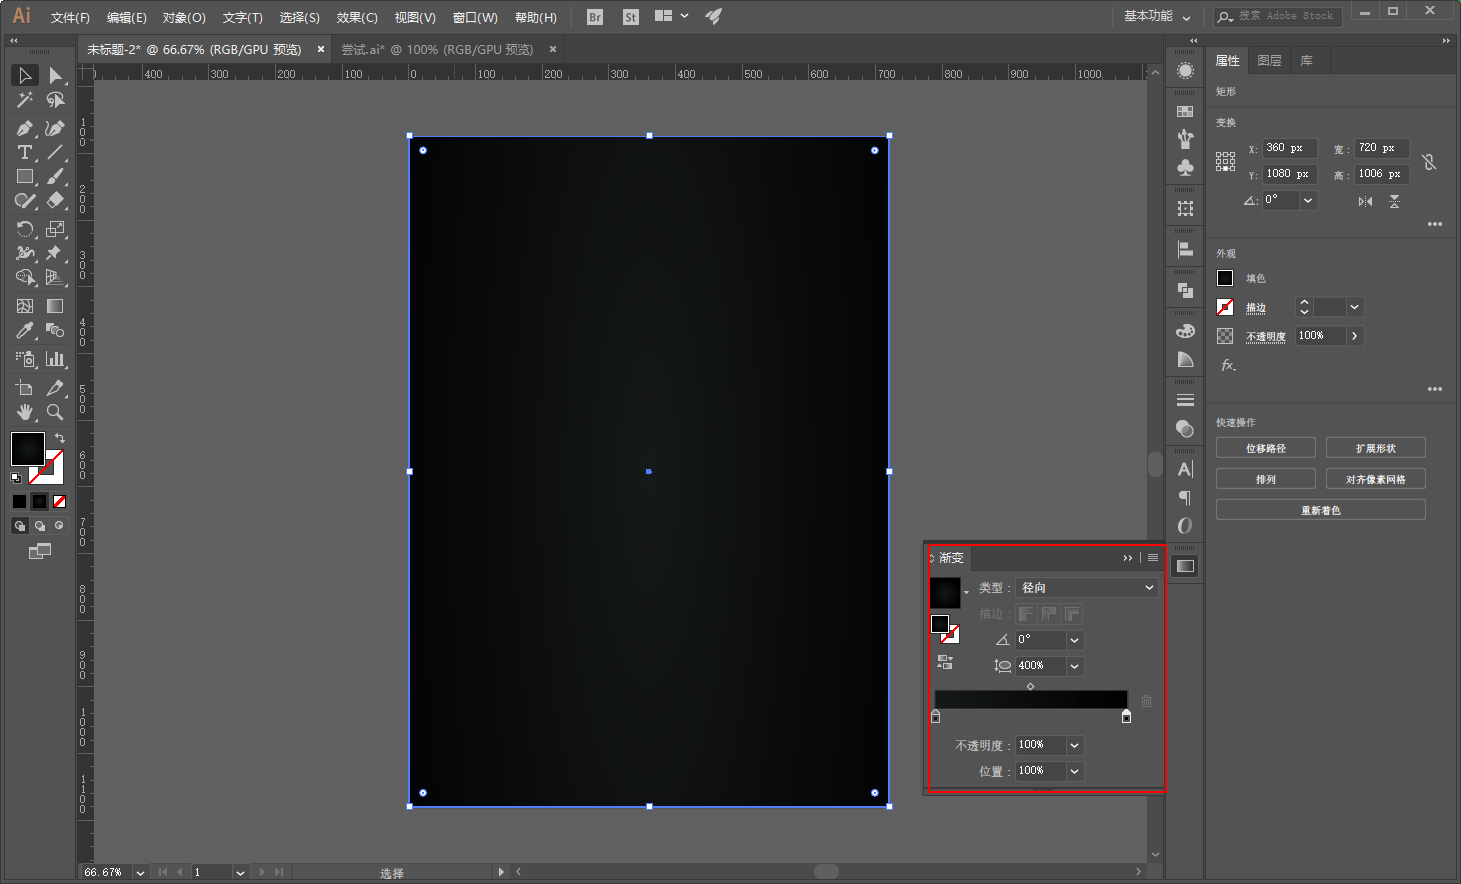
Task: Open the 基本功能 workspace switcher
Action: [1157, 16]
